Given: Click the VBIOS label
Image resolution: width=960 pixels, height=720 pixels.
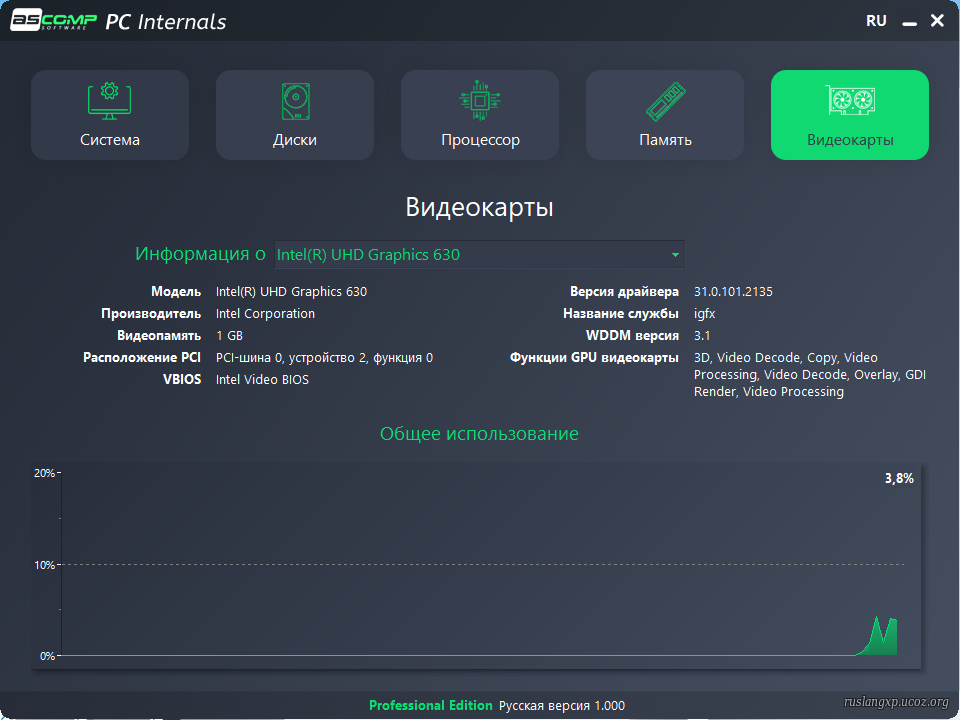Looking at the screenshot, I should pos(182,380).
